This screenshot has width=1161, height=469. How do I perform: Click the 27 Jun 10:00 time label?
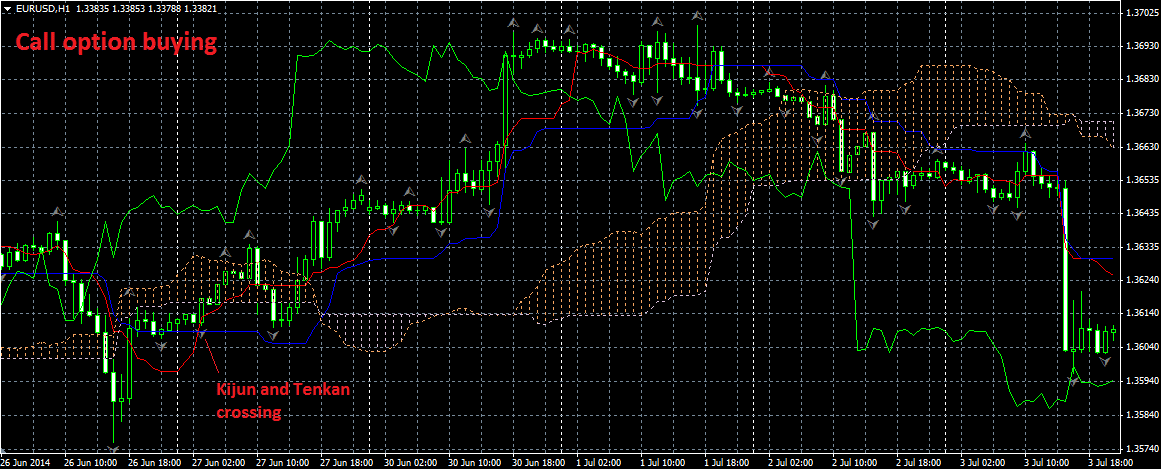[x=283, y=462]
